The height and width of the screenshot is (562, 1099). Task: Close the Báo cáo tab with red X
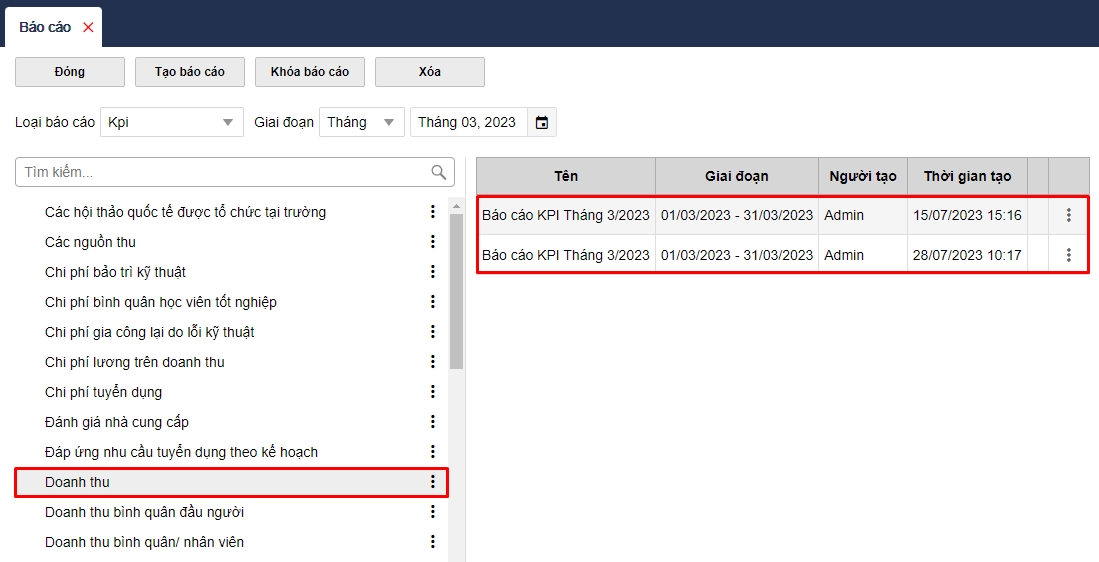click(88, 27)
